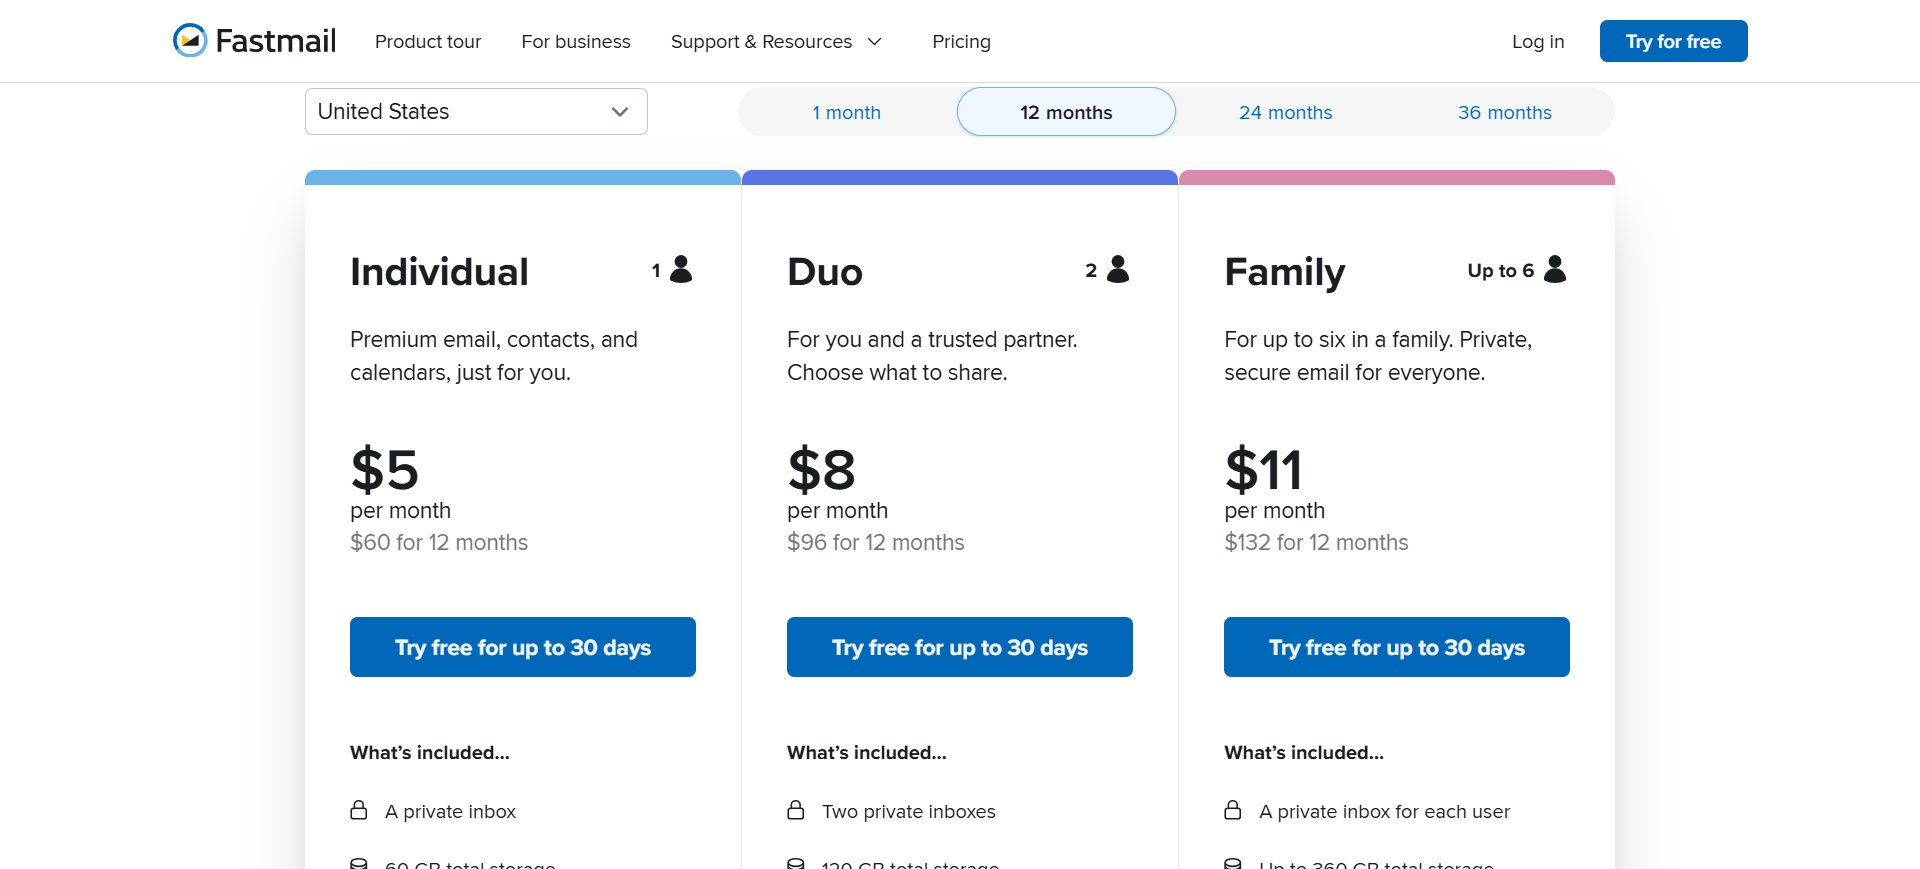Screen dimensions: 1920x869
Task: Click lock icon beside 'A private inbox'
Action: (359, 811)
